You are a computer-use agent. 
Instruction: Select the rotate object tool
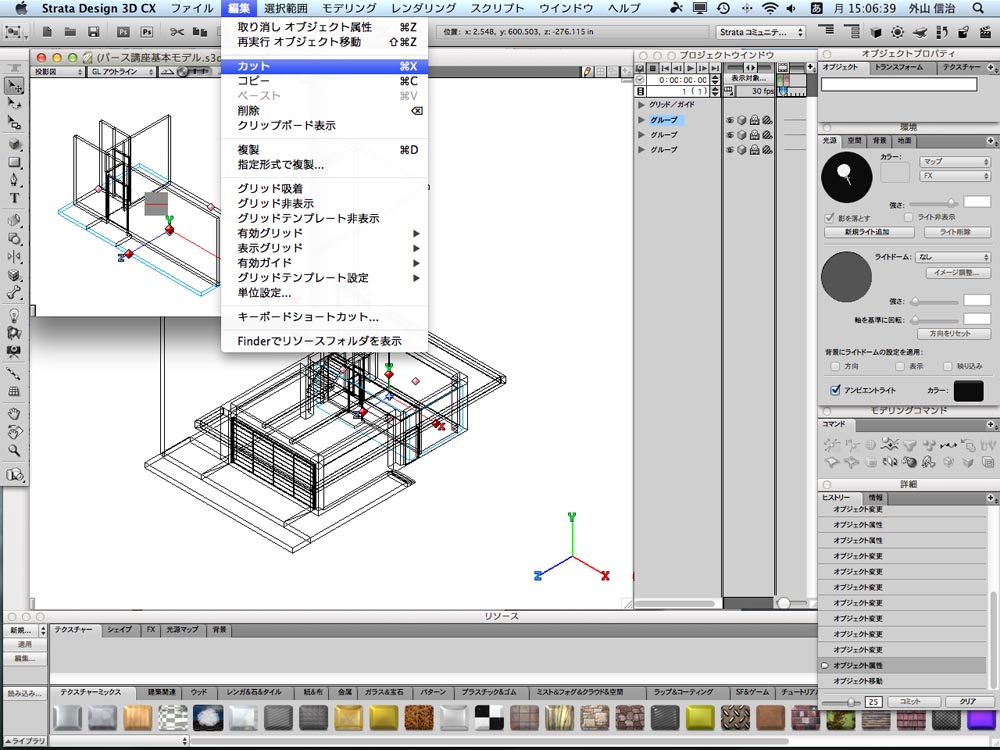14,103
